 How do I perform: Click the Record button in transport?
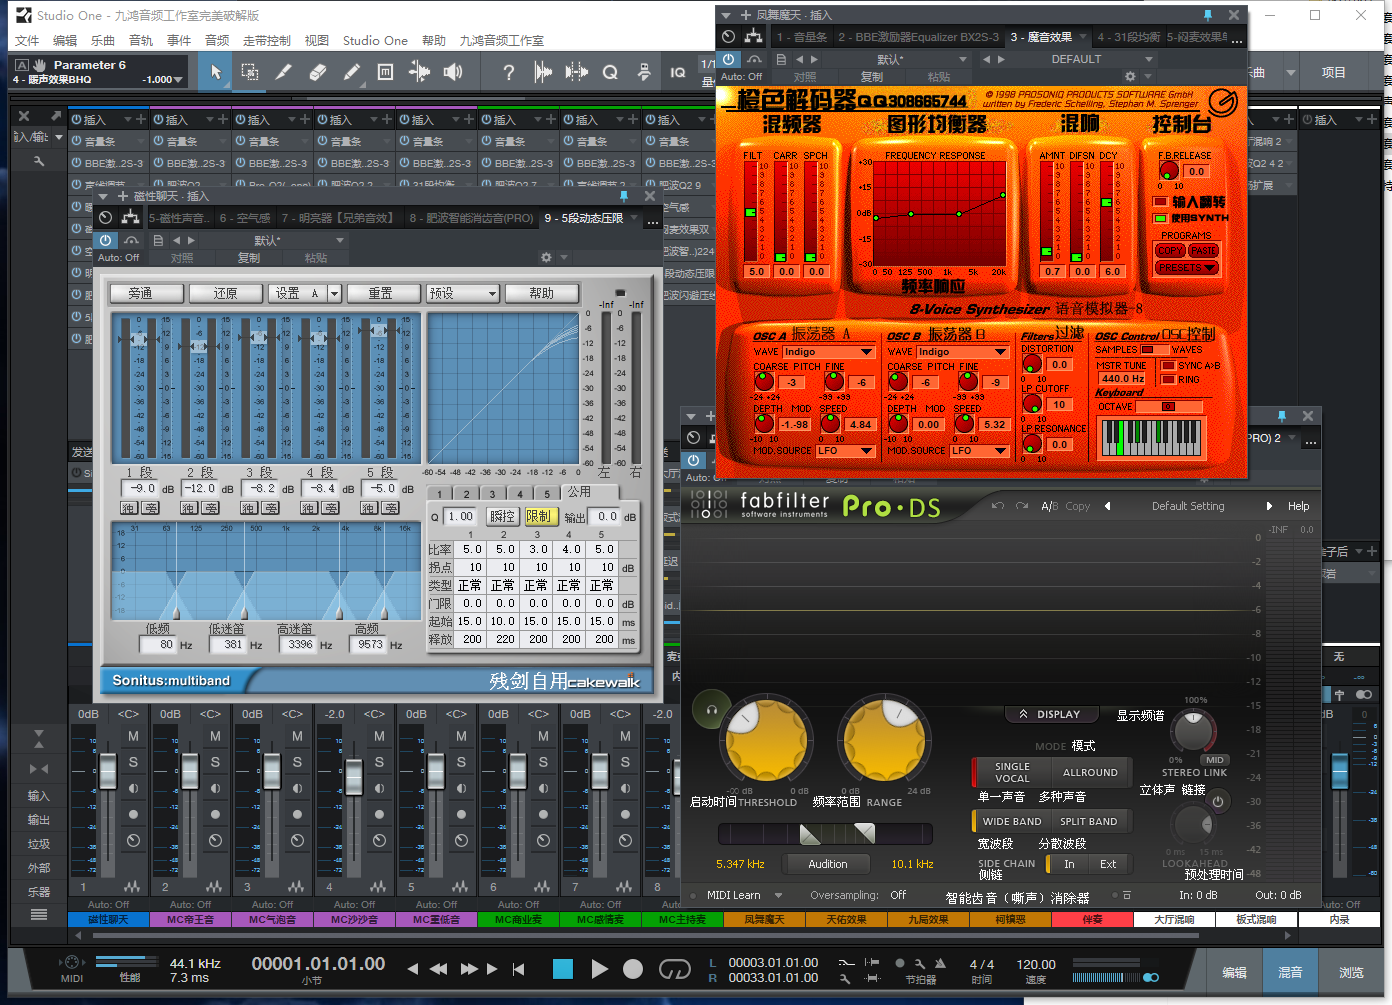point(633,969)
